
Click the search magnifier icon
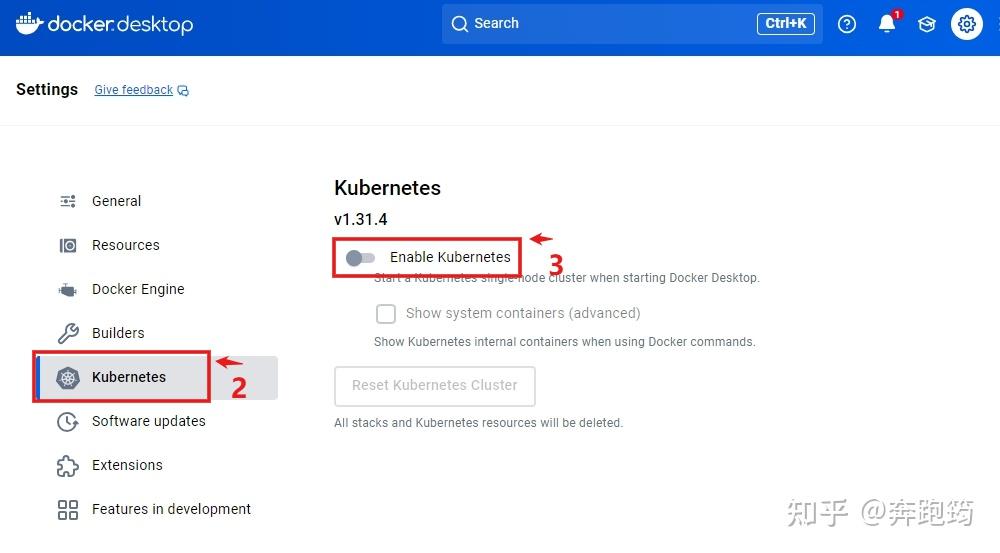pos(459,24)
